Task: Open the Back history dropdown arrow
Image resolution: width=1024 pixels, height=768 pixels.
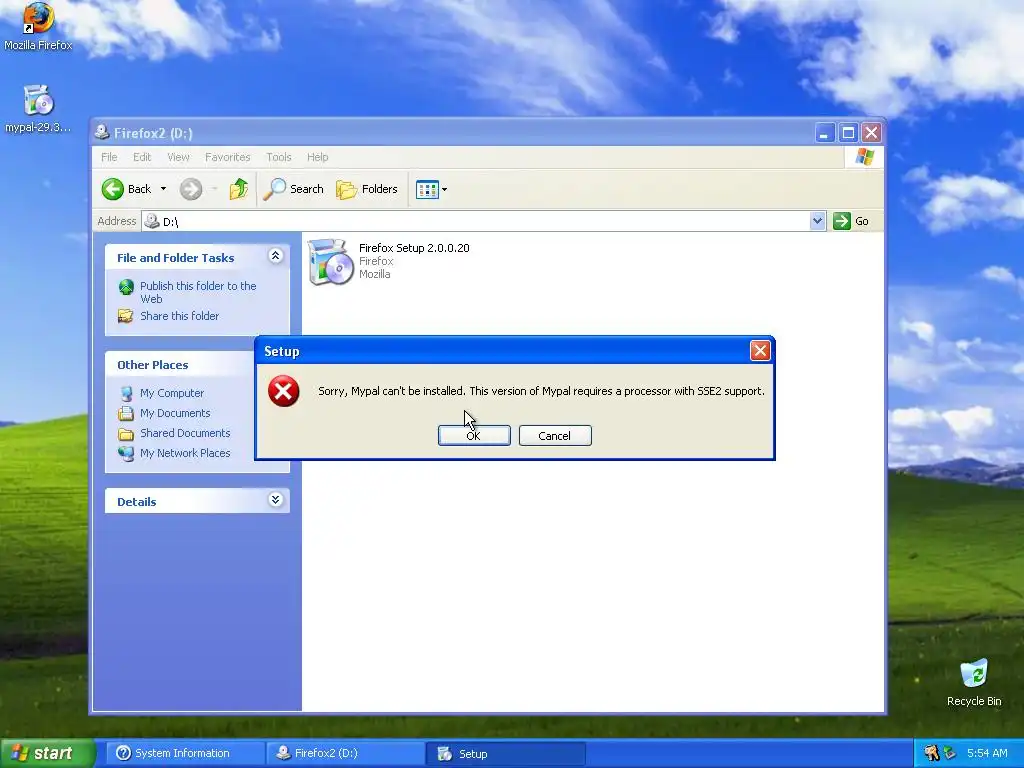Action: click(163, 189)
